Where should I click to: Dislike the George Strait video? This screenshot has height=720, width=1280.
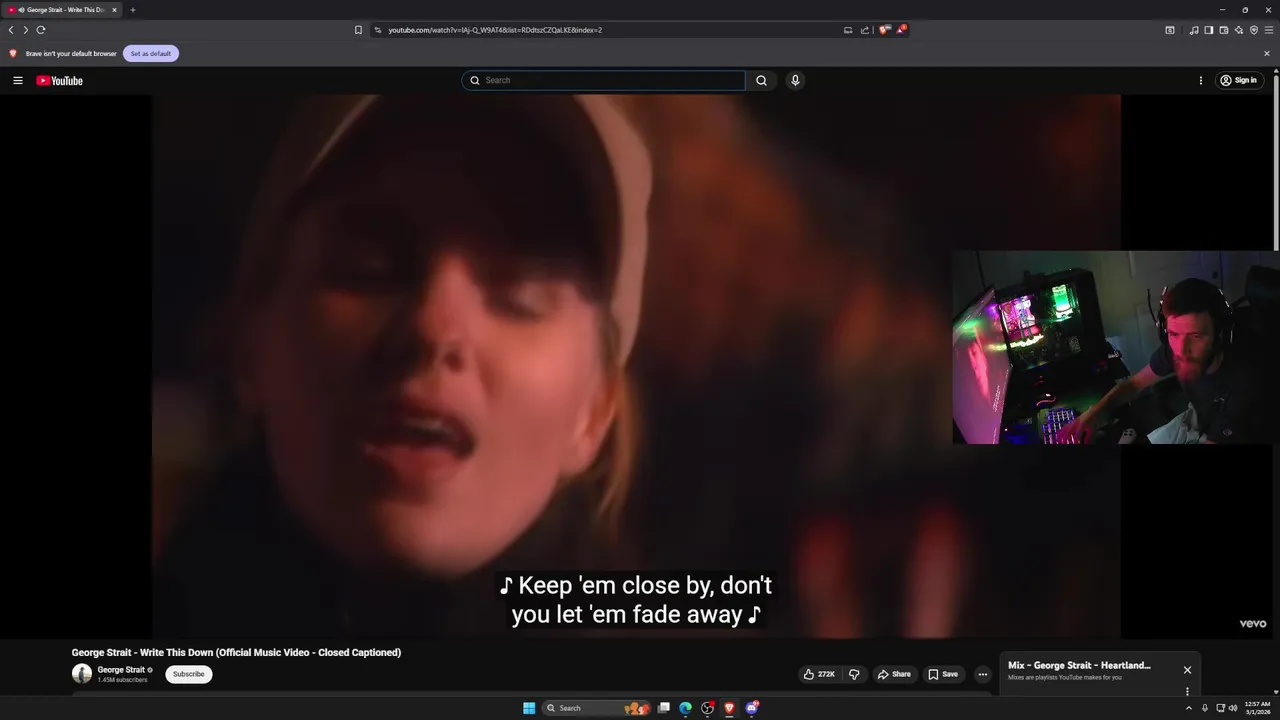[854, 674]
